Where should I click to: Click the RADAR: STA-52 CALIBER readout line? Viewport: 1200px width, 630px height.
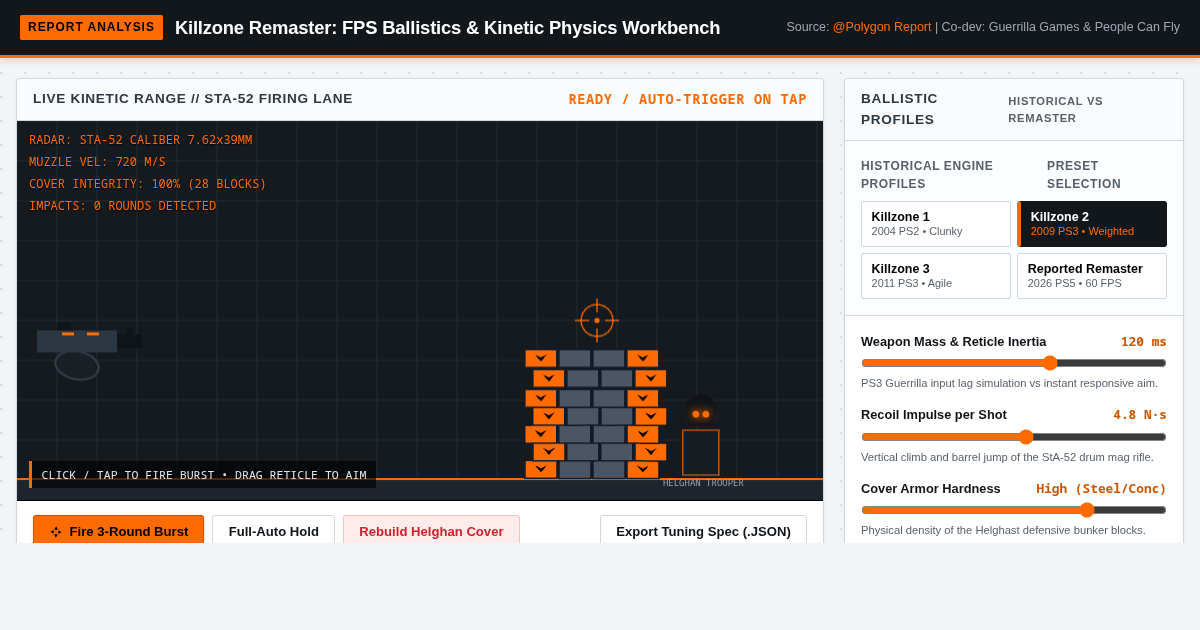[141, 140]
